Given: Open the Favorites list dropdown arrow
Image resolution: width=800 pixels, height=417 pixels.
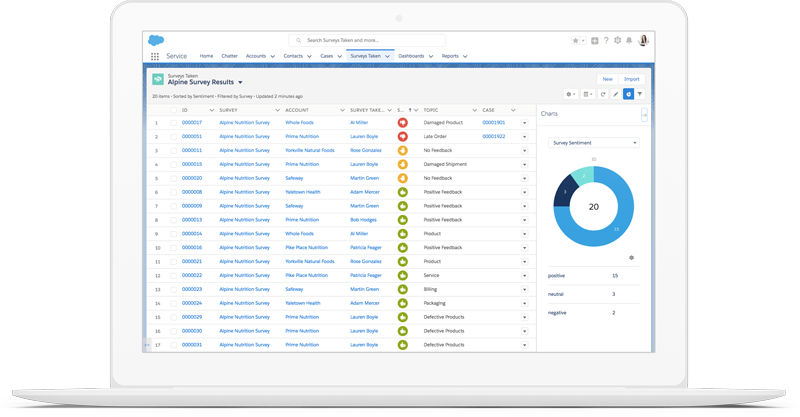Looking at the screenshot, I should click(x=583, y=41).
